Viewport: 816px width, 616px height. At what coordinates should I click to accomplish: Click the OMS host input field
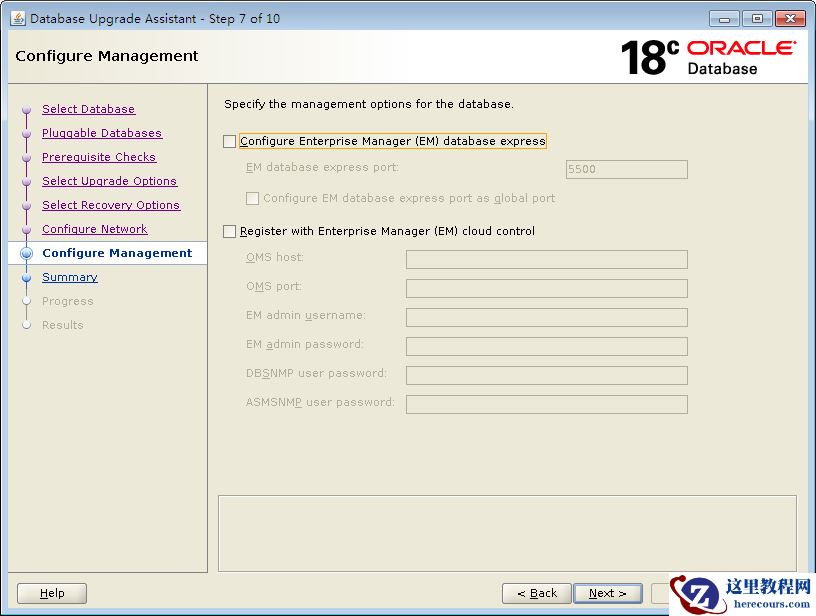click(546, 259)
